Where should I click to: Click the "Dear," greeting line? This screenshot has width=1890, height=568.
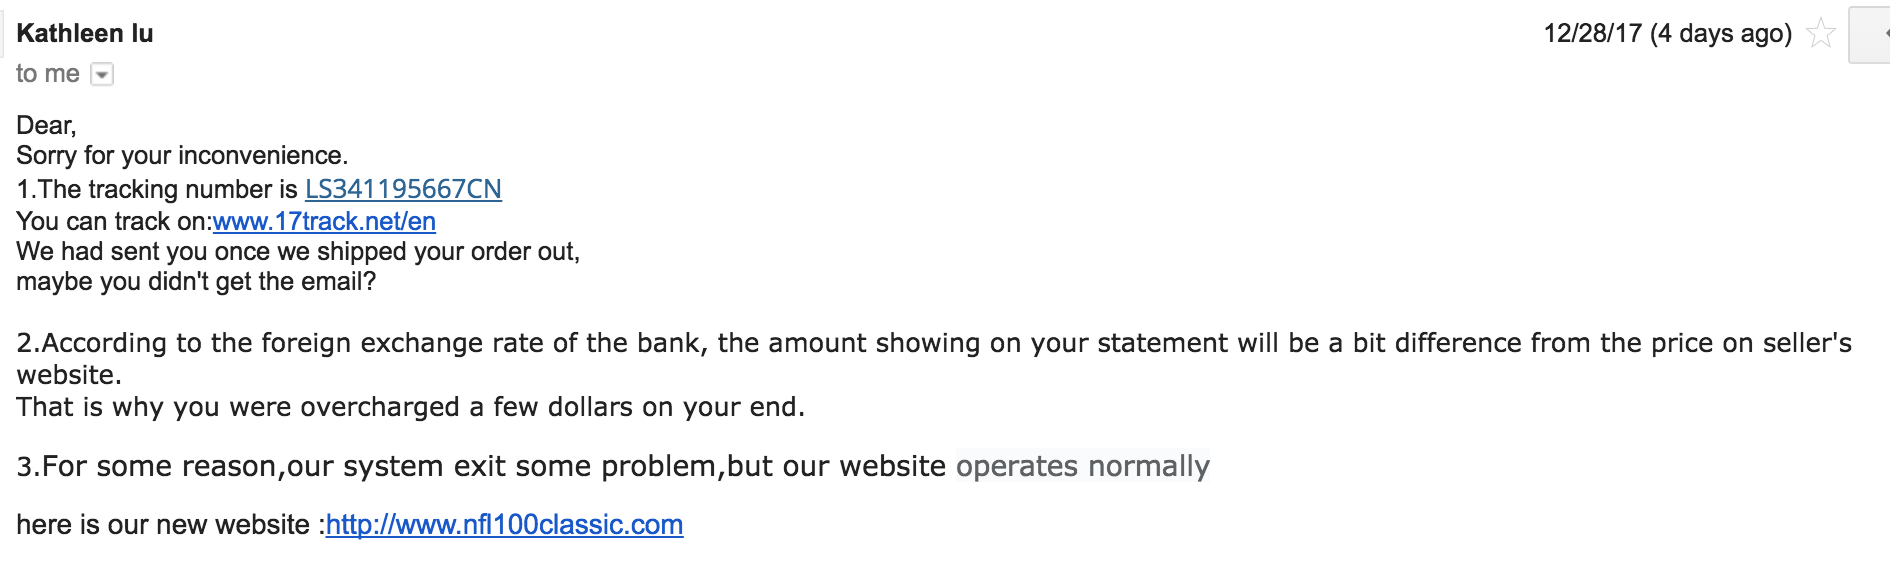pos(46,125)
